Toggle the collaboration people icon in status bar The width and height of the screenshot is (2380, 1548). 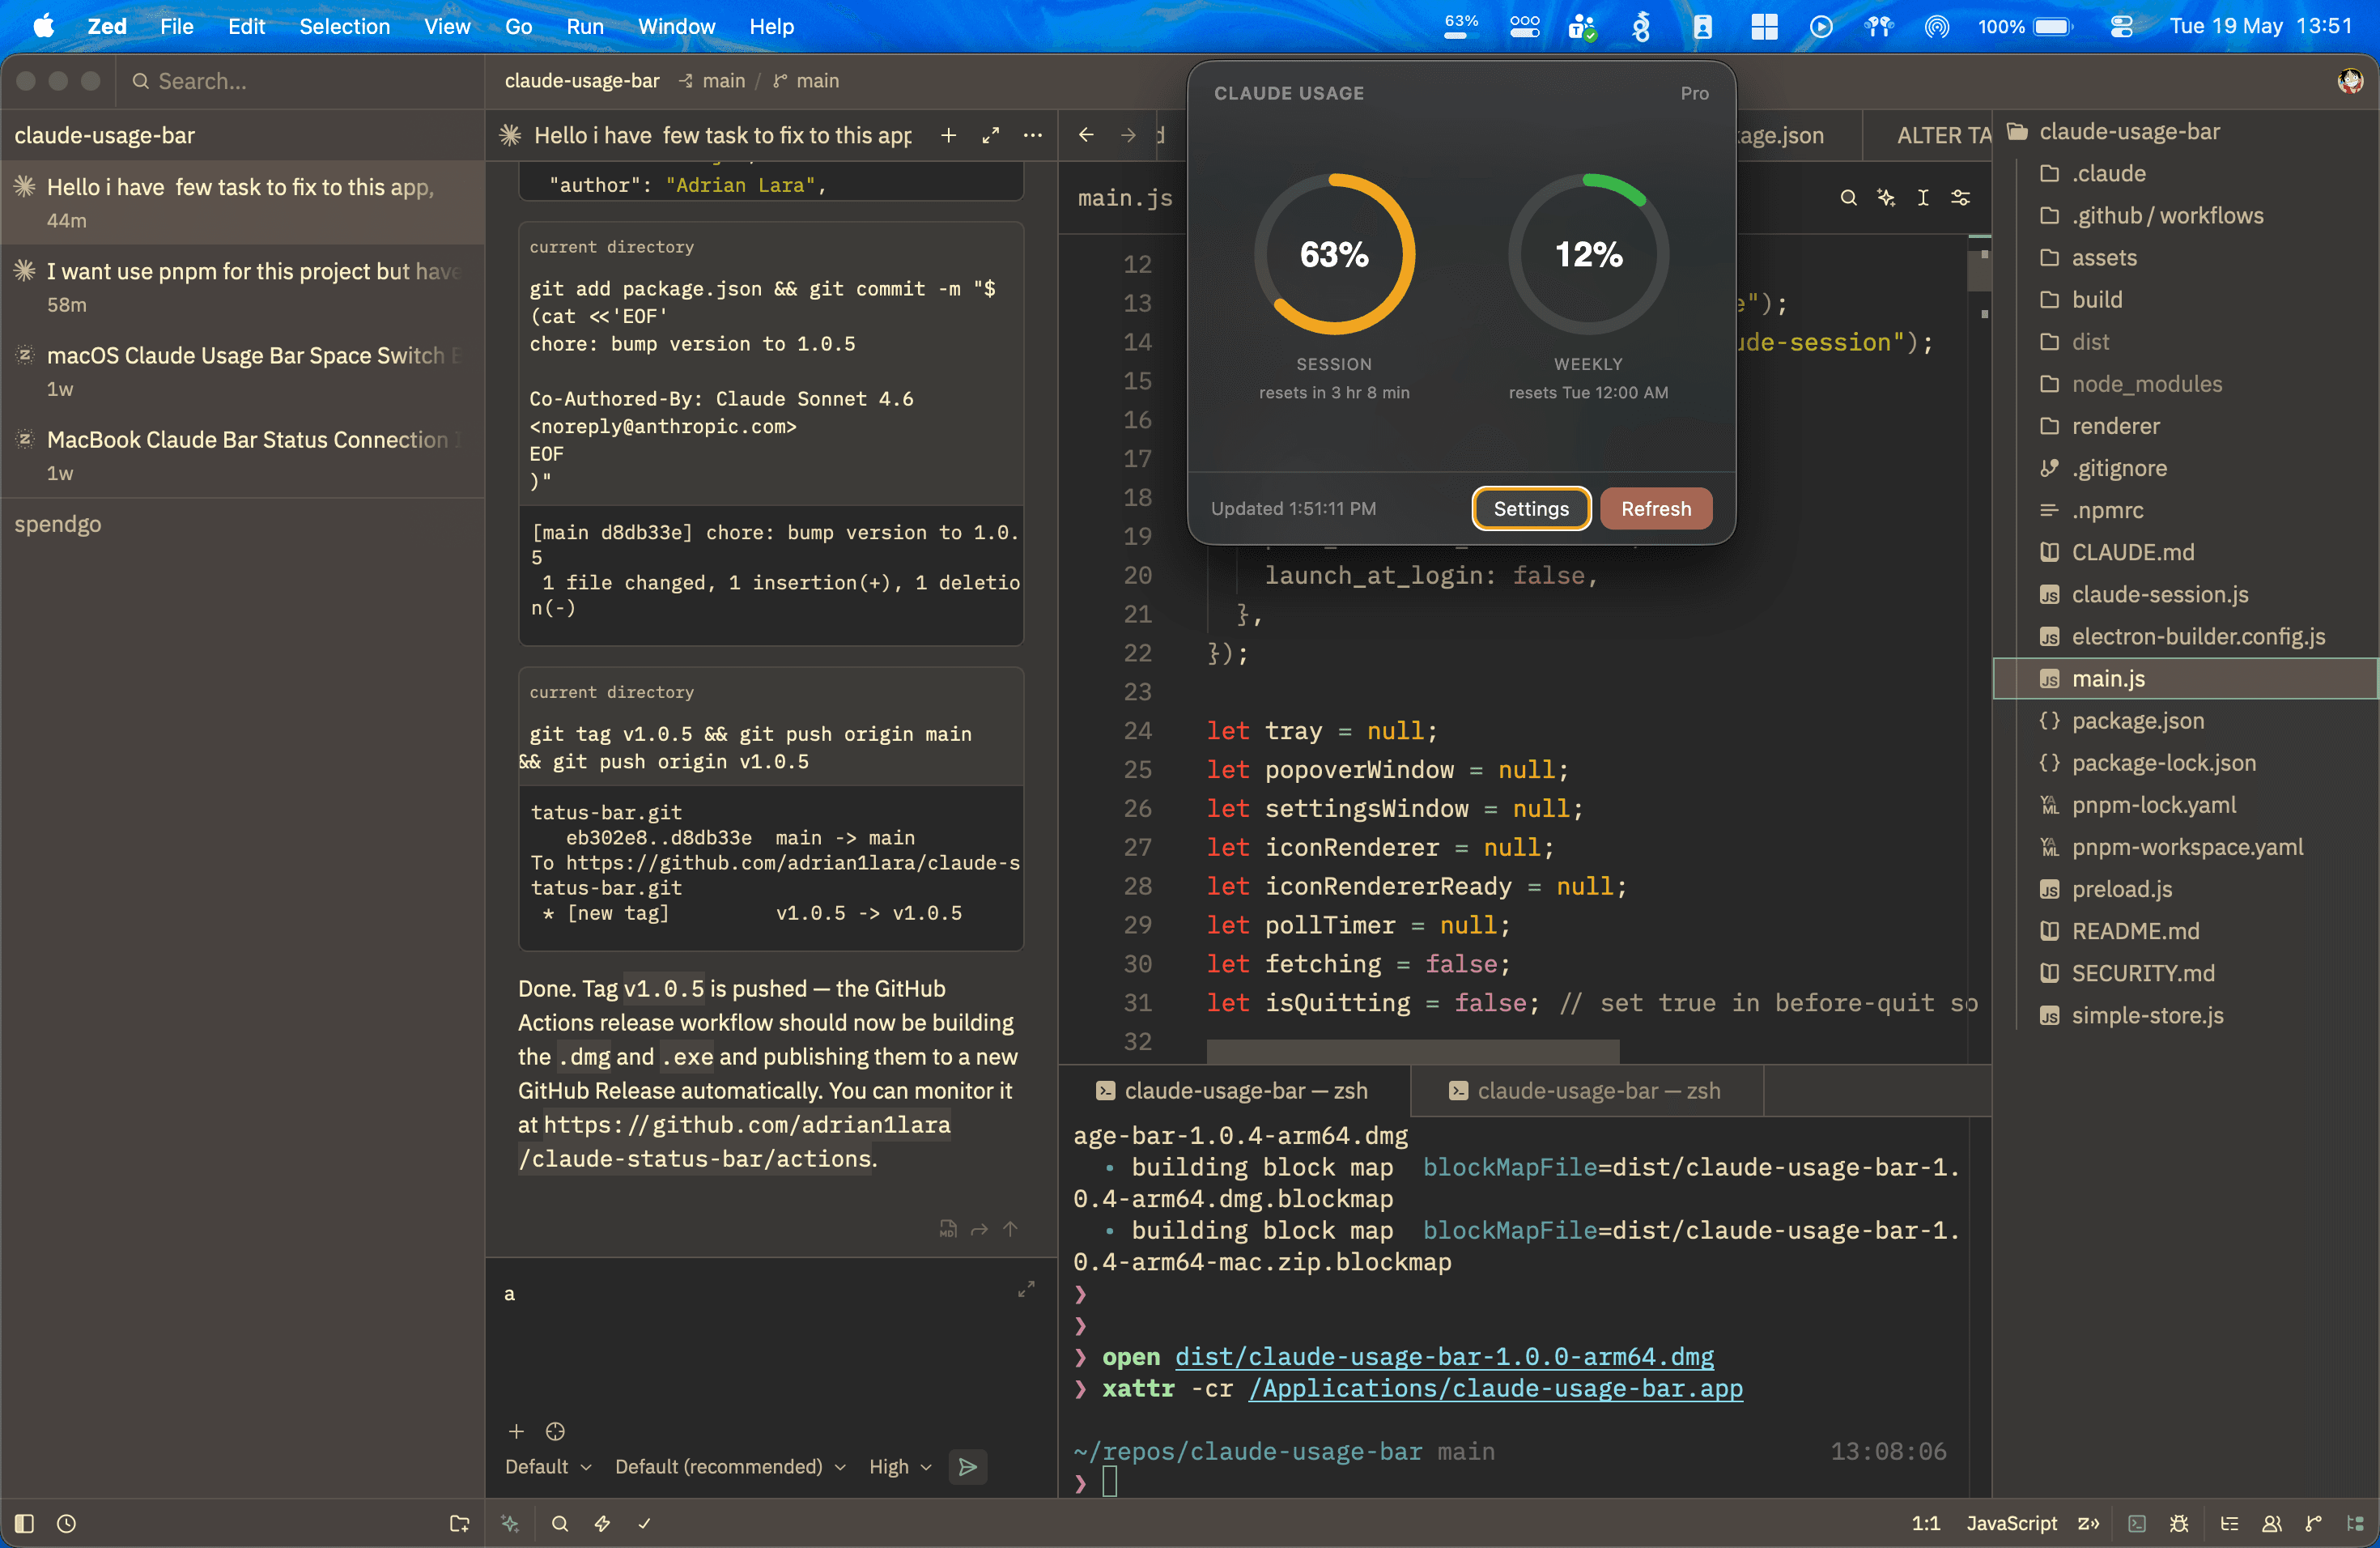tap(2271, 1523)
